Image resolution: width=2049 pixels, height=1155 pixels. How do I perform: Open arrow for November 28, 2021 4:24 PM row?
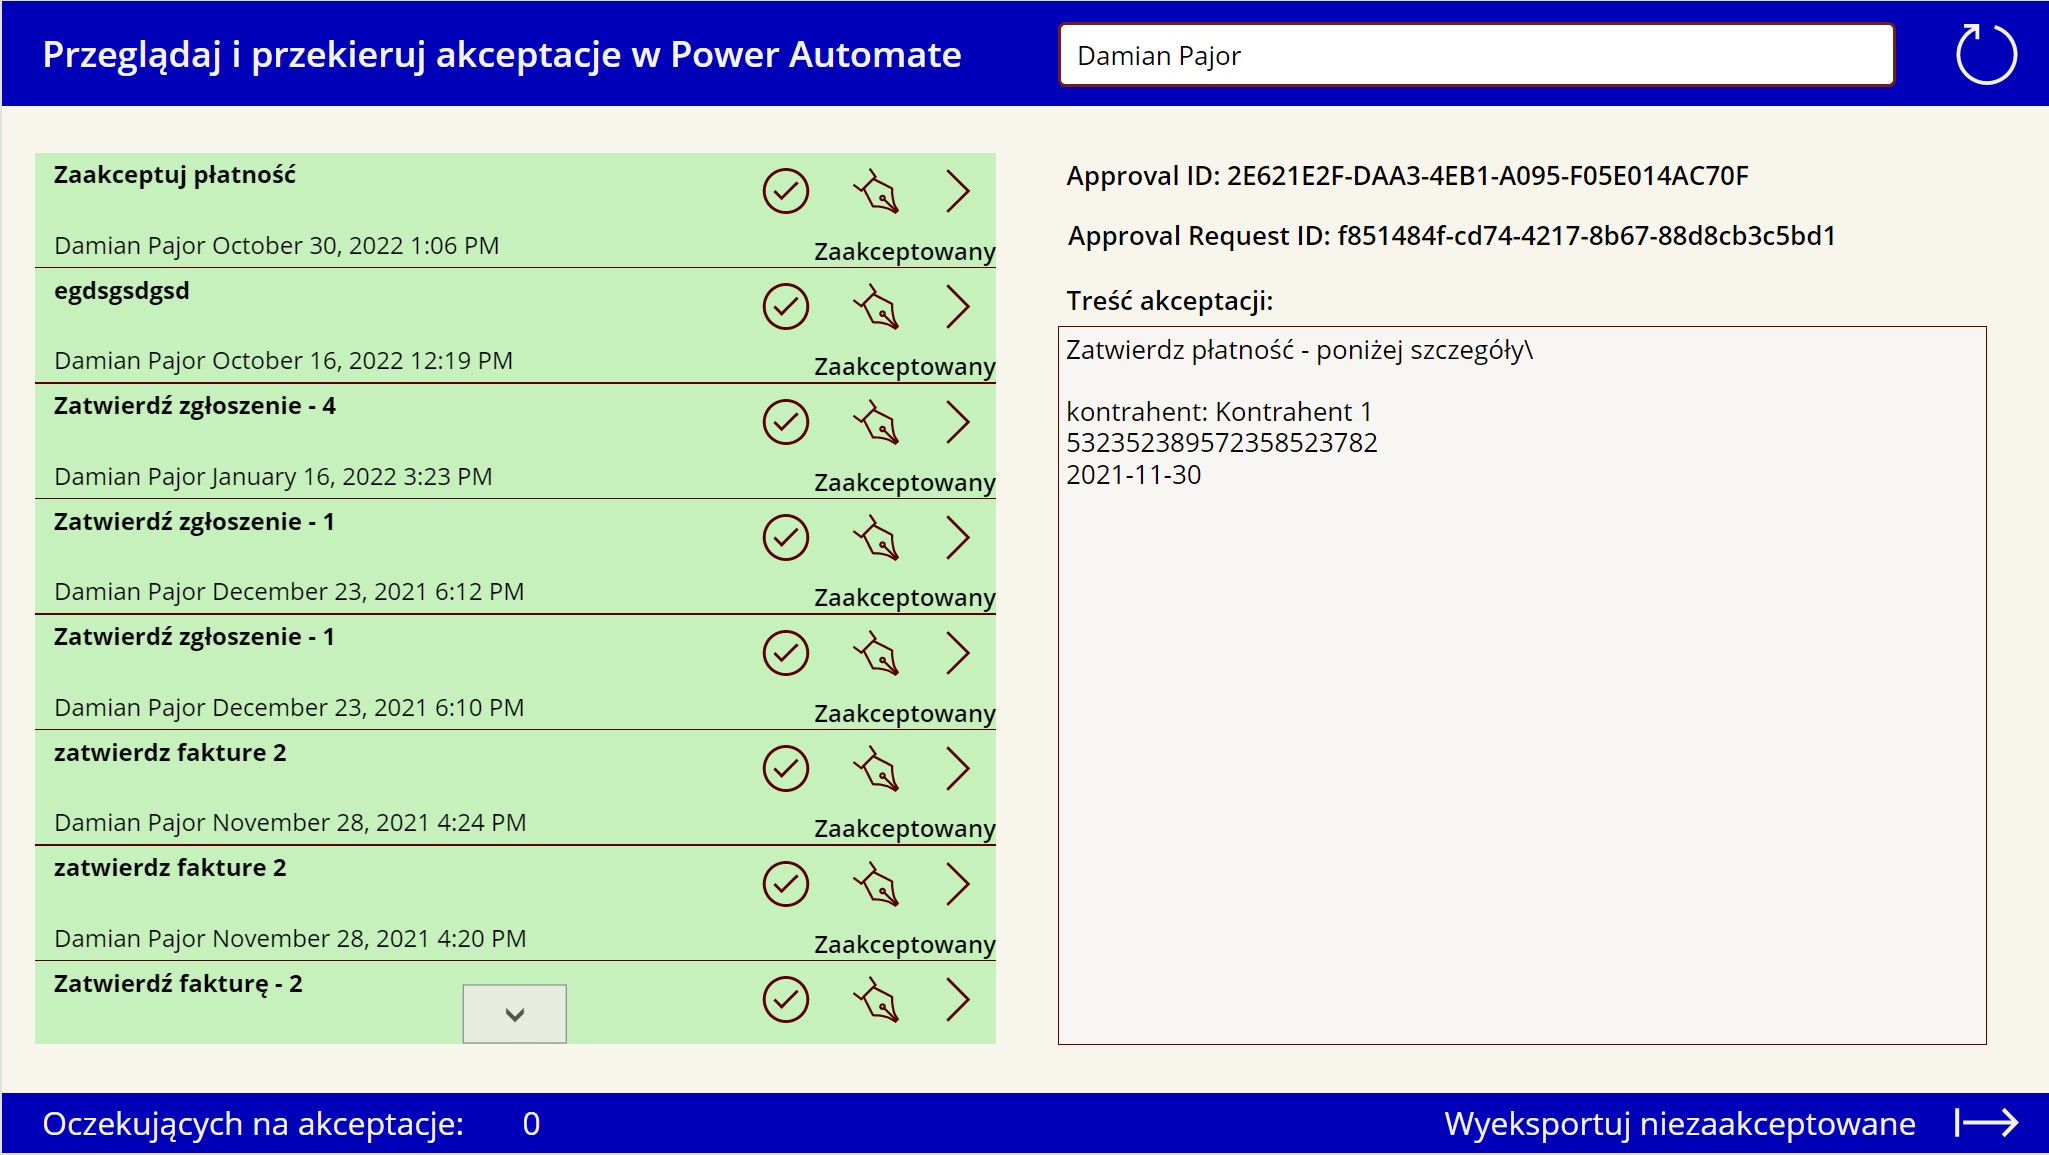[958, 768]
